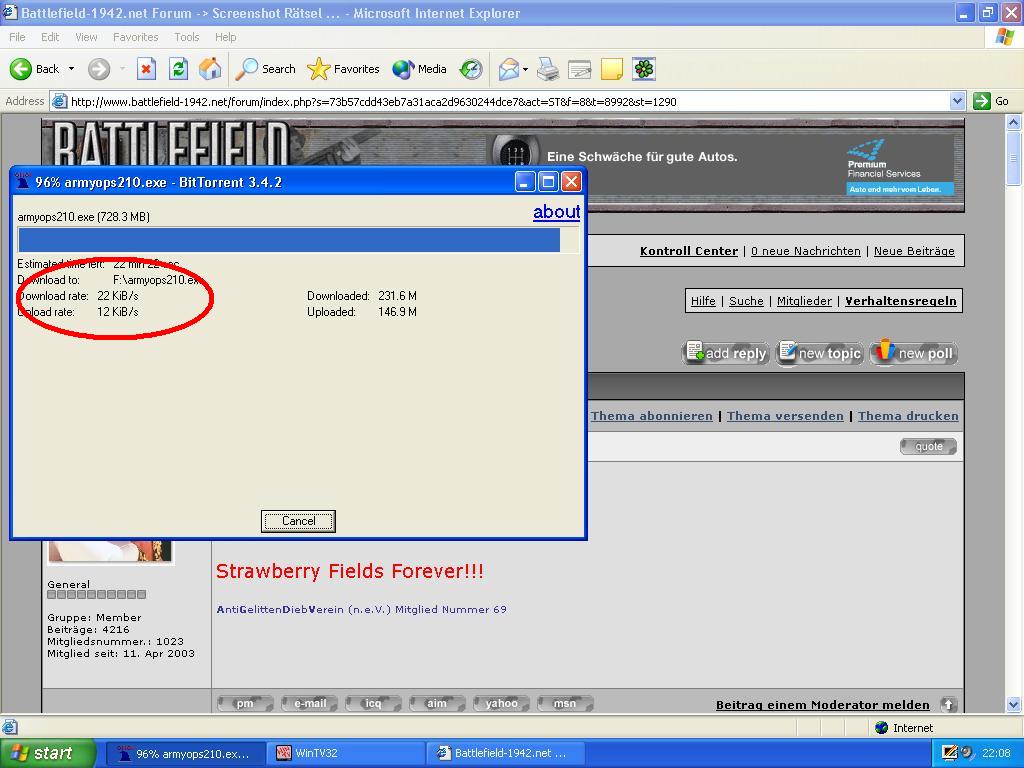Read the Verhaltensregeln link
This screenshot has height=768, width=1024.
[901, 301]
